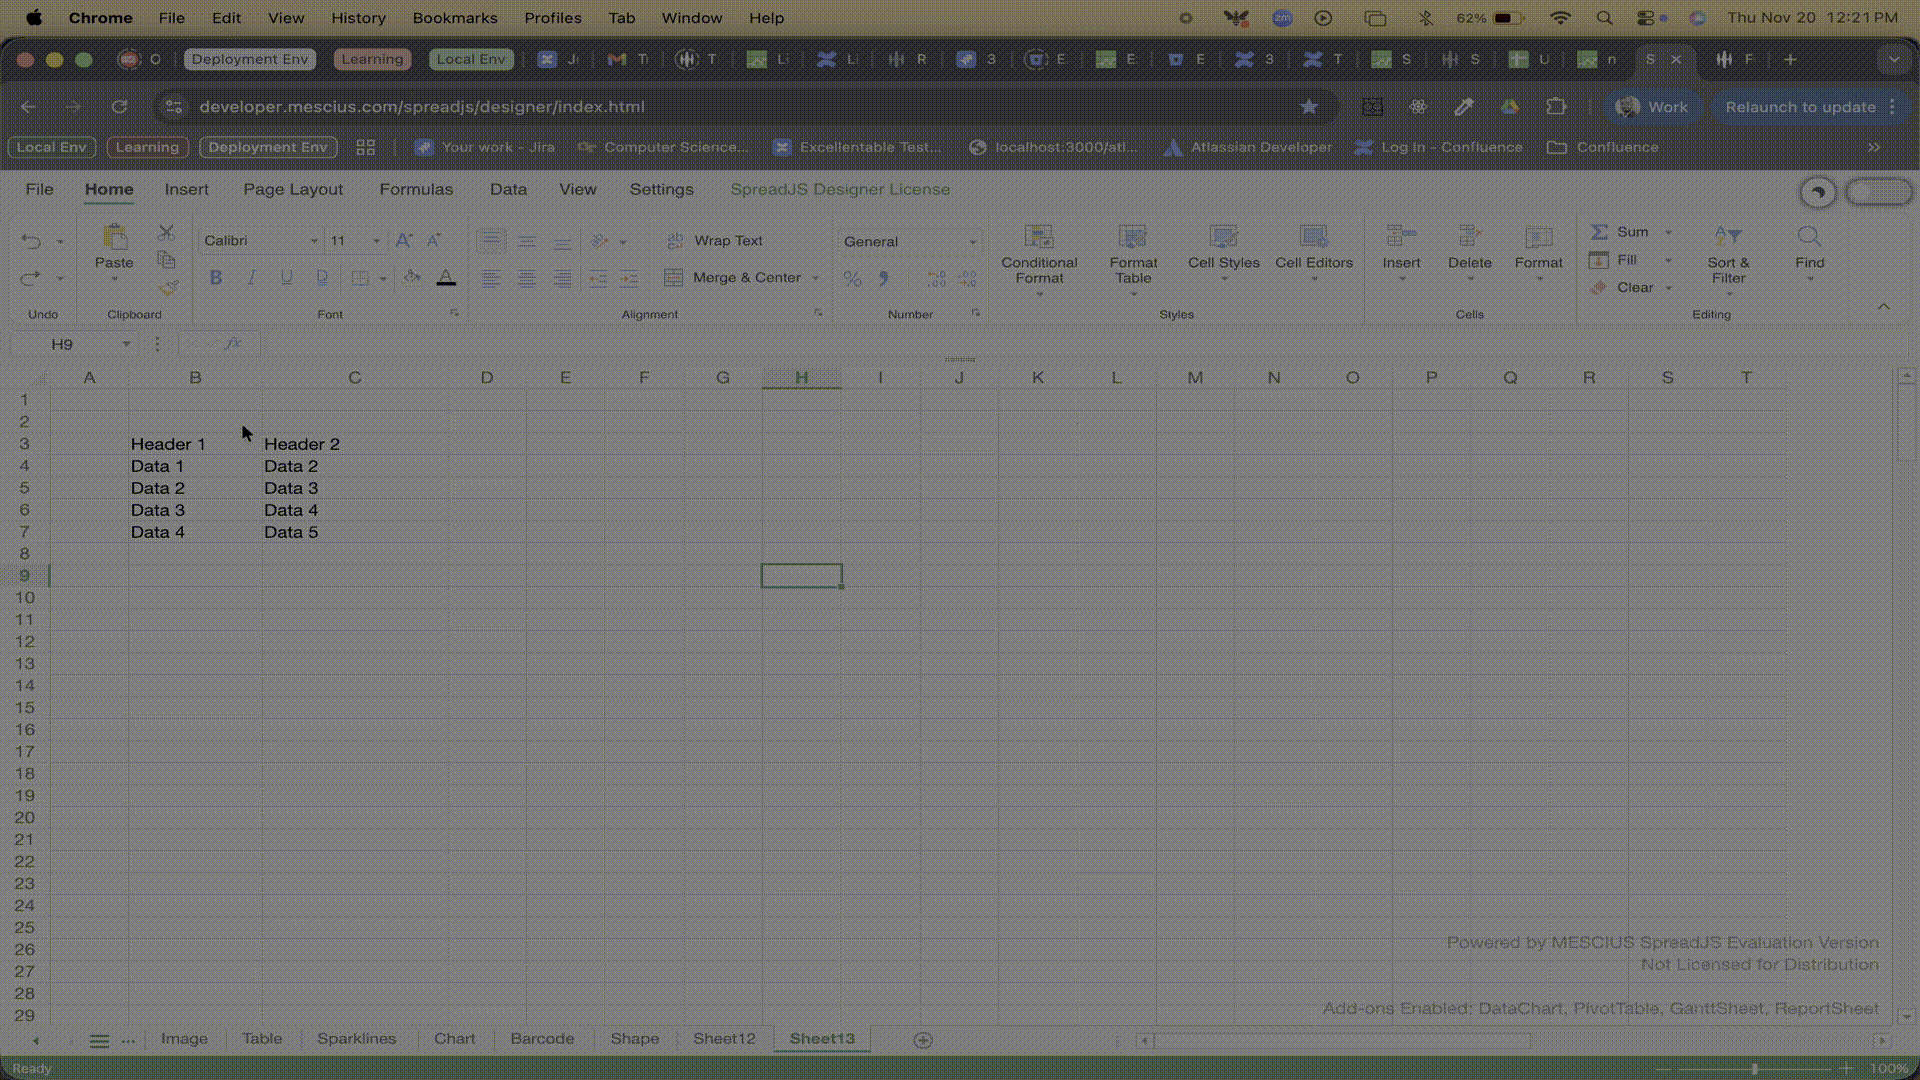1920x1080 pixels.
Task: Click the Increase font size icon
Action: tap(404, 241)
